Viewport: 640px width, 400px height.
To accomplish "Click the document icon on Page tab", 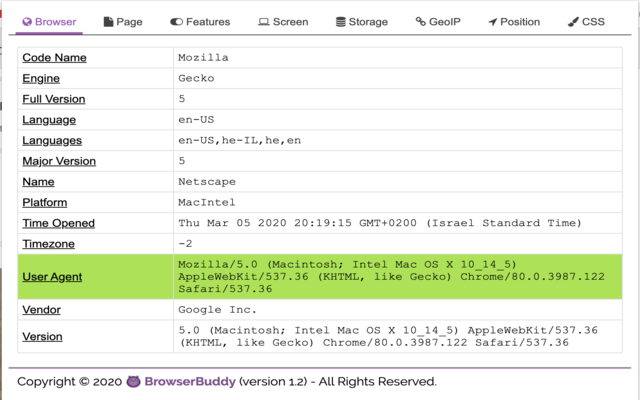I will 108,22.
